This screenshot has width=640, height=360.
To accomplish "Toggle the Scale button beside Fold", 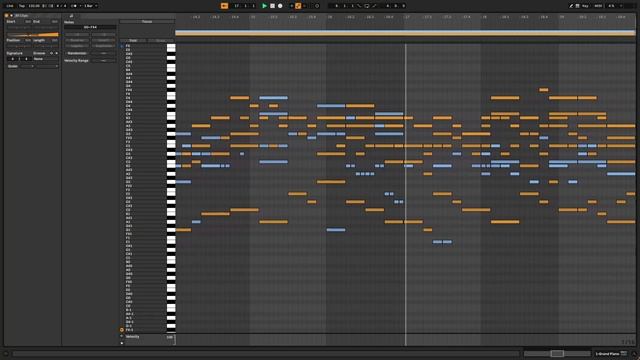I will [x=161, y=40].
